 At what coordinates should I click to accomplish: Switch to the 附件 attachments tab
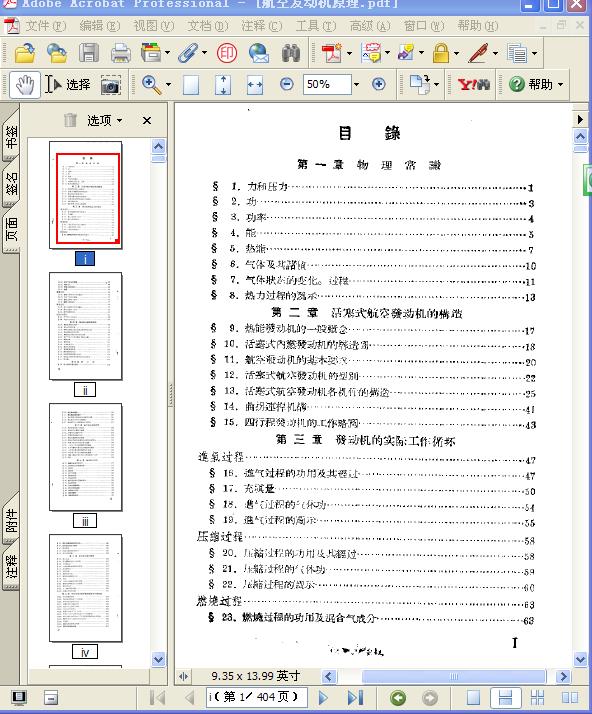[x=11, y=519]
